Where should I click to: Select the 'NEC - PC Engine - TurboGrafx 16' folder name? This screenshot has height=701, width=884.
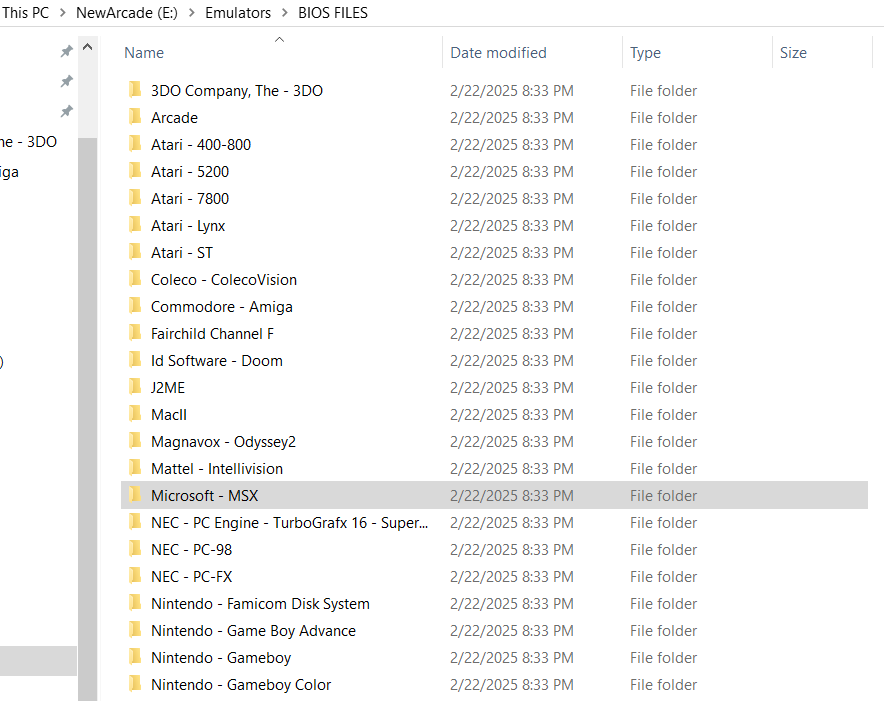click(289, 523)
